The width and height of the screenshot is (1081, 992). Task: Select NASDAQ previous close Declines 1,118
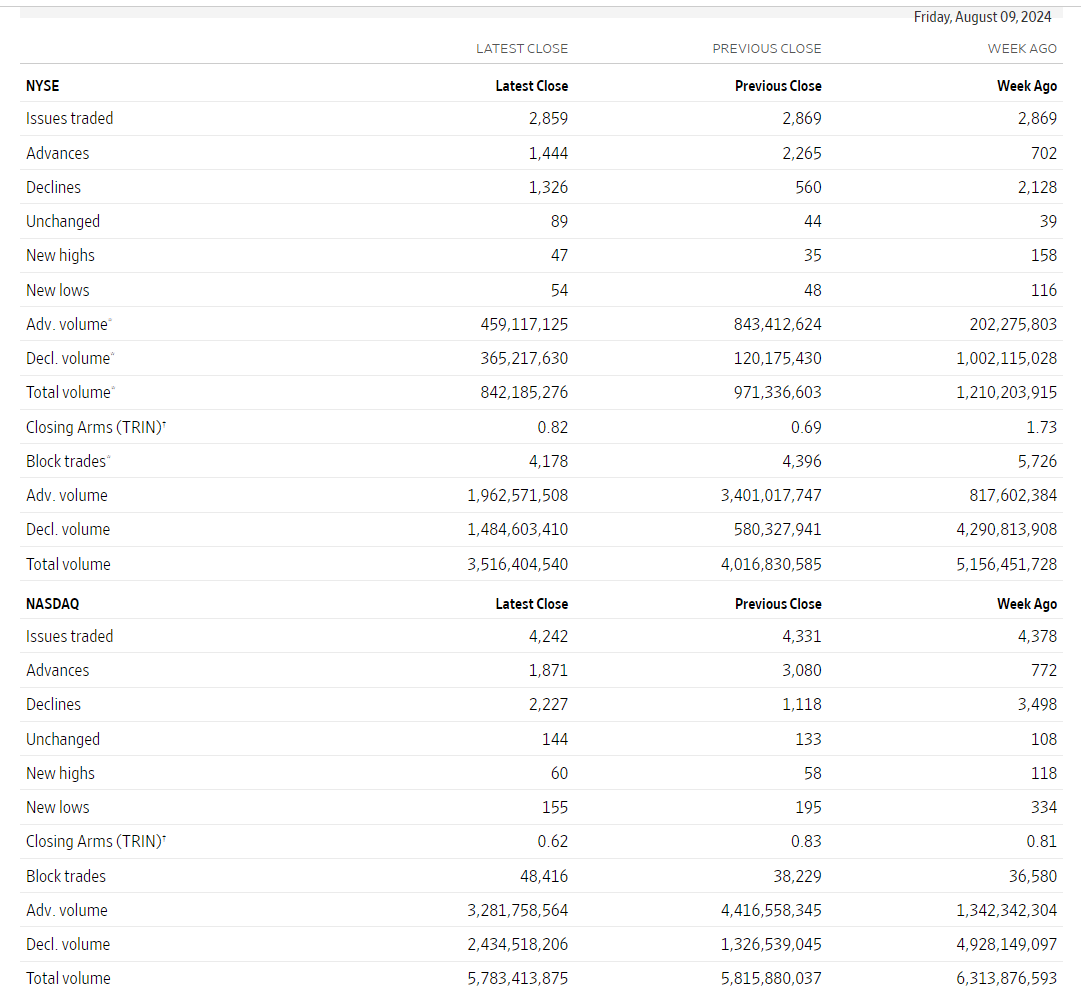pyautogui.click(x=802, y=705)
